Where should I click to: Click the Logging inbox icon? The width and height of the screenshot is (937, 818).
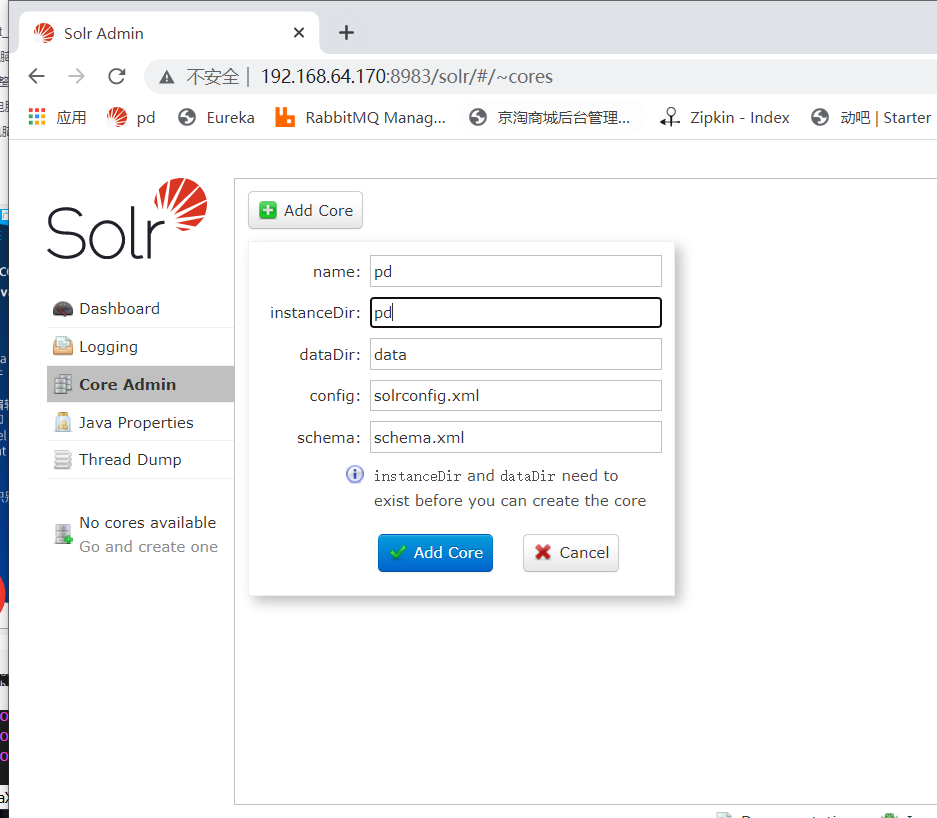pyautogui.click(x=63, y=346)
